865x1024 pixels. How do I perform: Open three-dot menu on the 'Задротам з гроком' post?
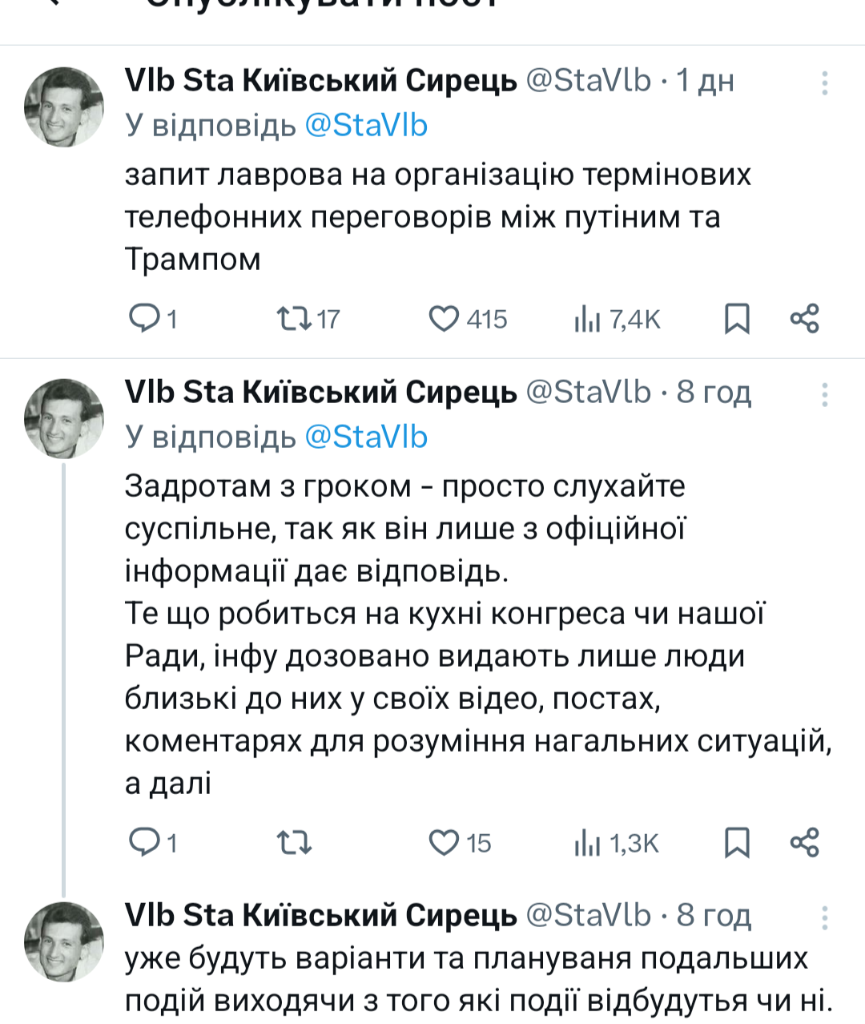824,393
